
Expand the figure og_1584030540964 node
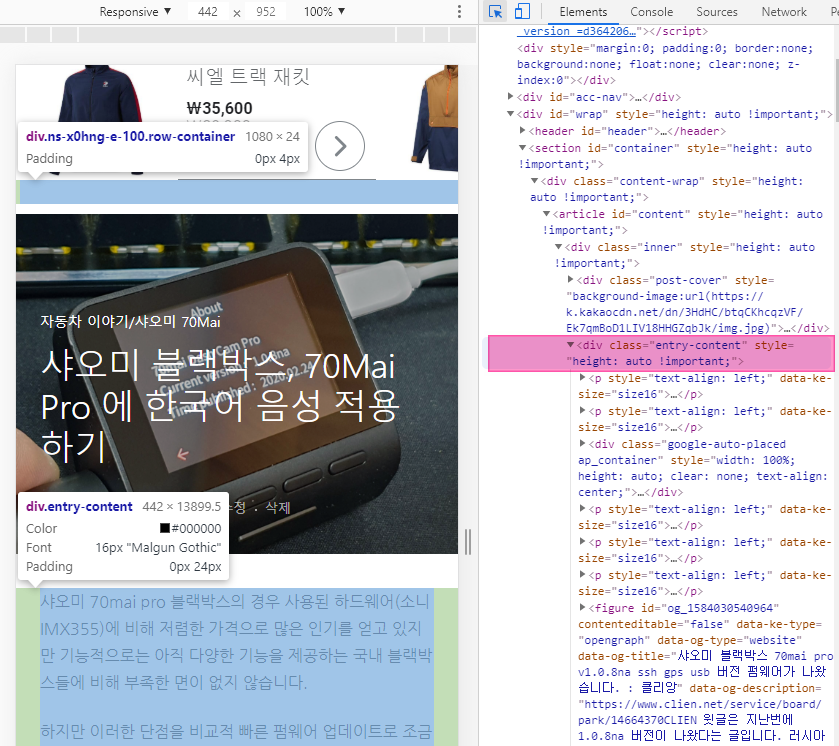[582, 607]
